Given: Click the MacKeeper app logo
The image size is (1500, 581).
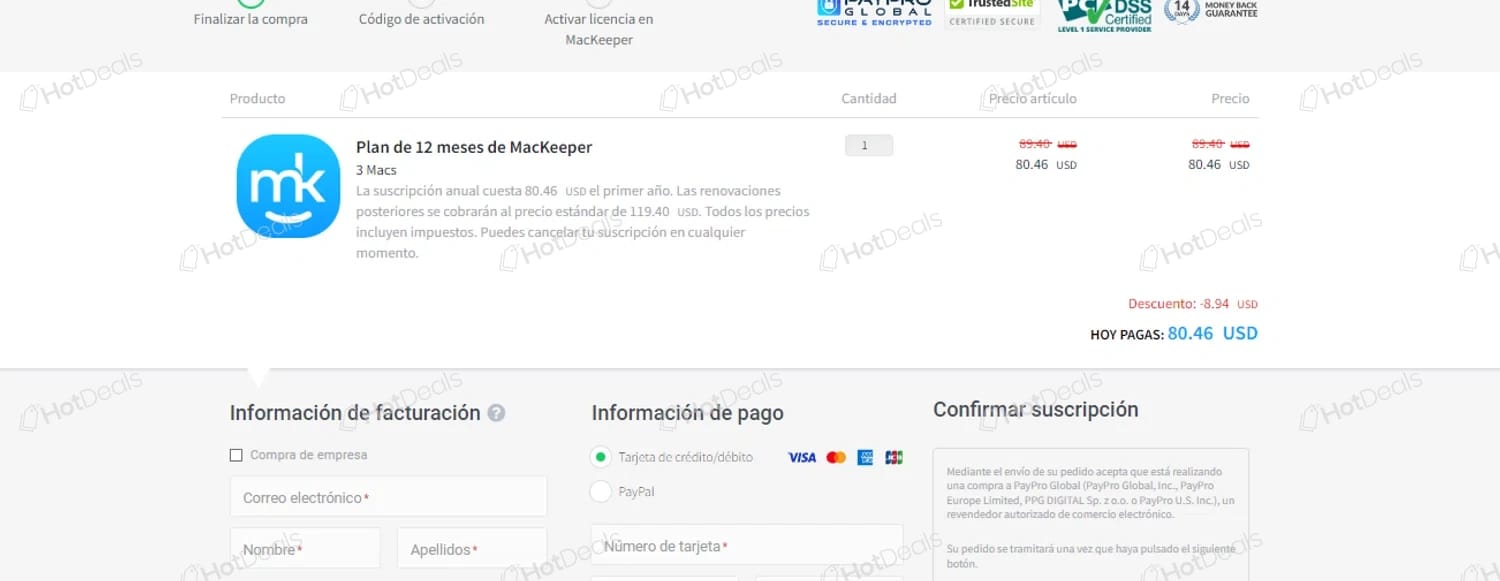Looking at the screenshot, I should pos(288,186).
